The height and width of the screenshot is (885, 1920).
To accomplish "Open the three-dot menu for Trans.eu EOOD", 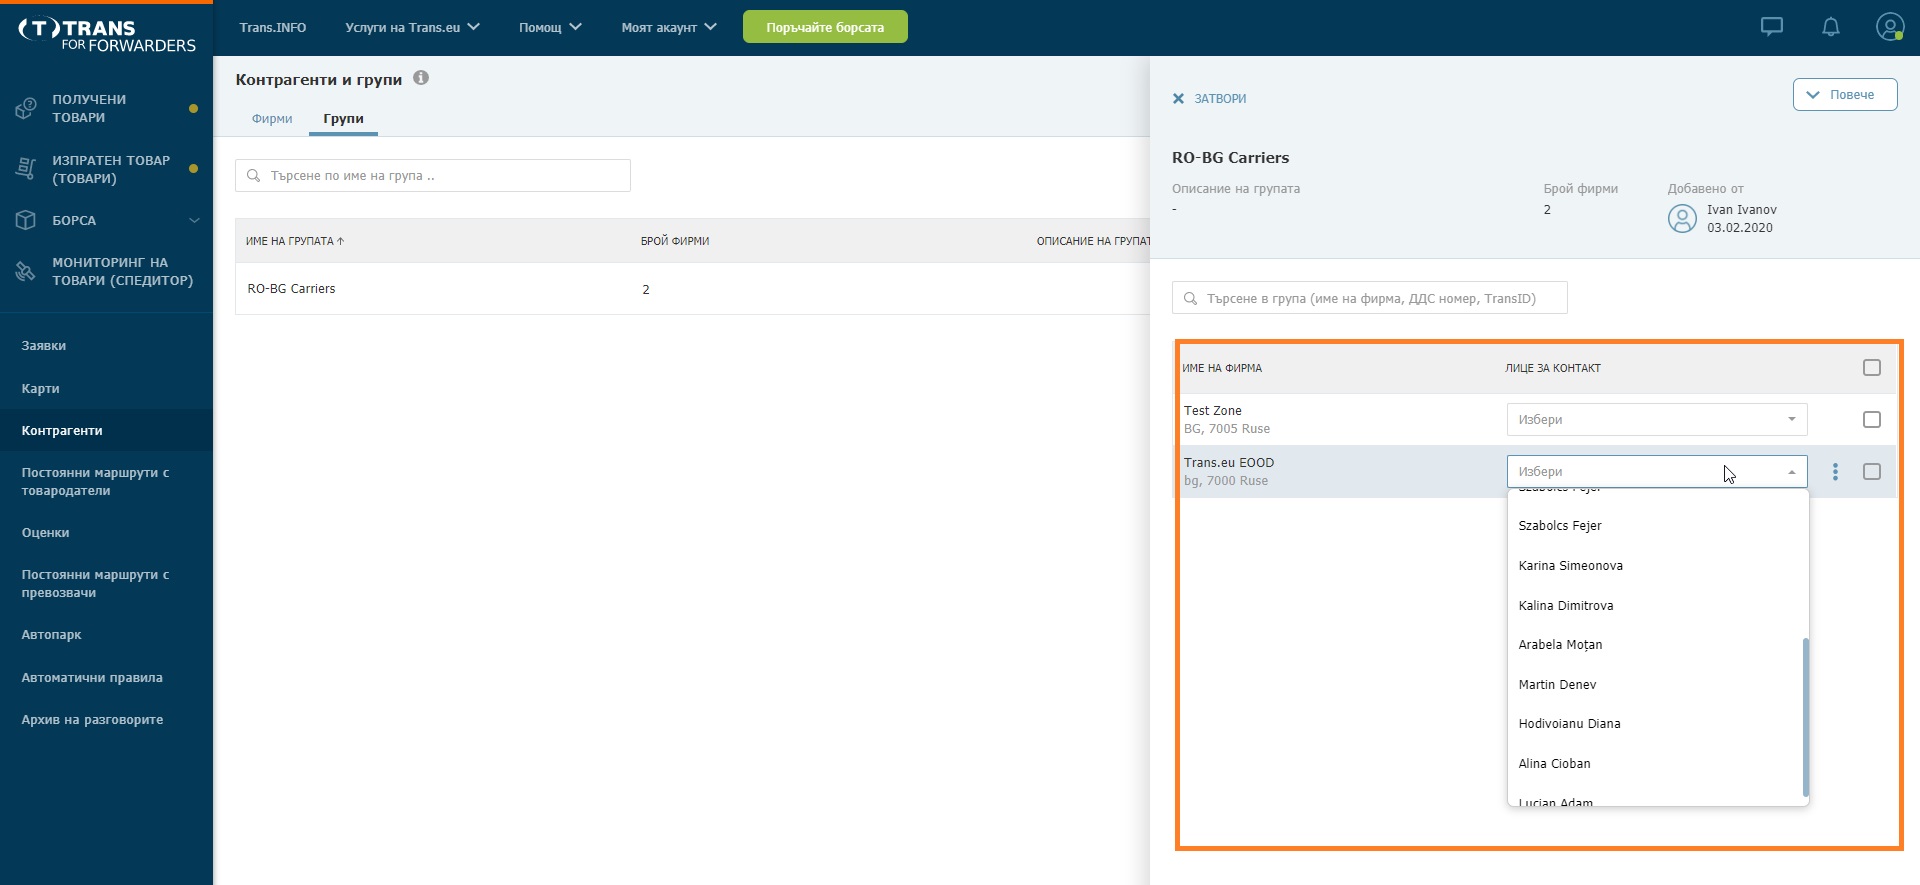I will click(1835, 471).
